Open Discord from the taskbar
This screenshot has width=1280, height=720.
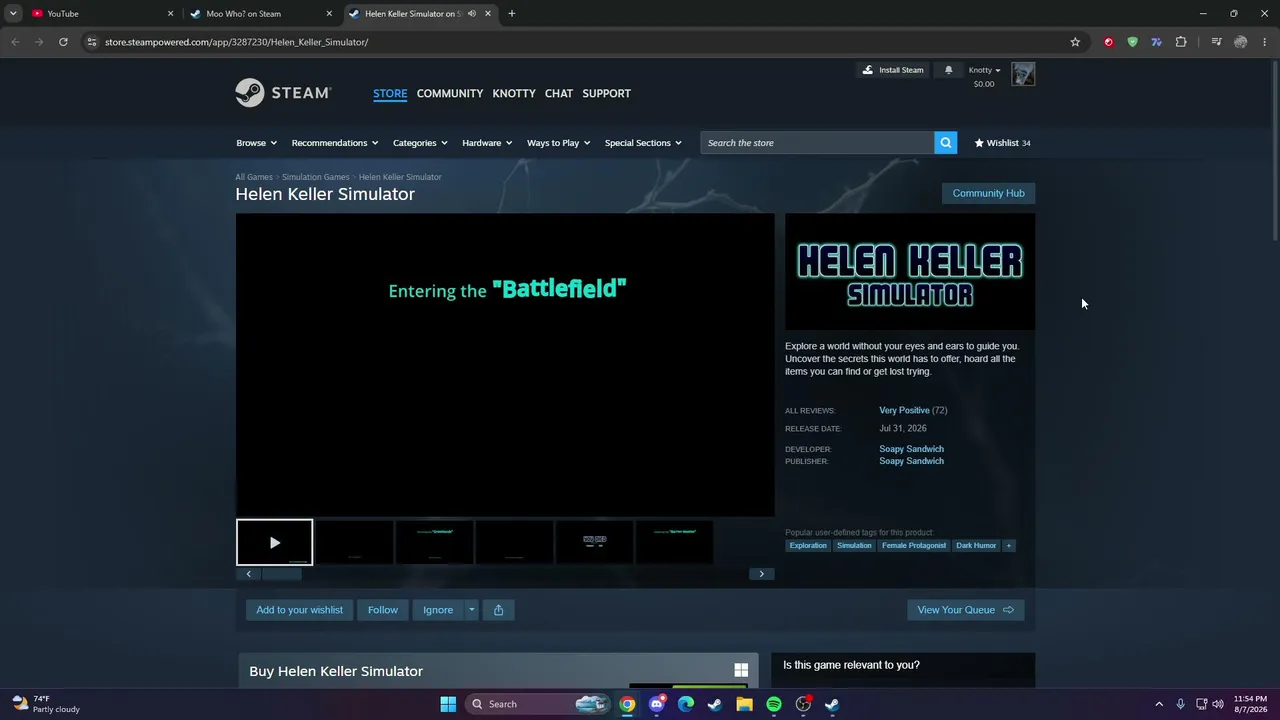click(x=656, y=704)
